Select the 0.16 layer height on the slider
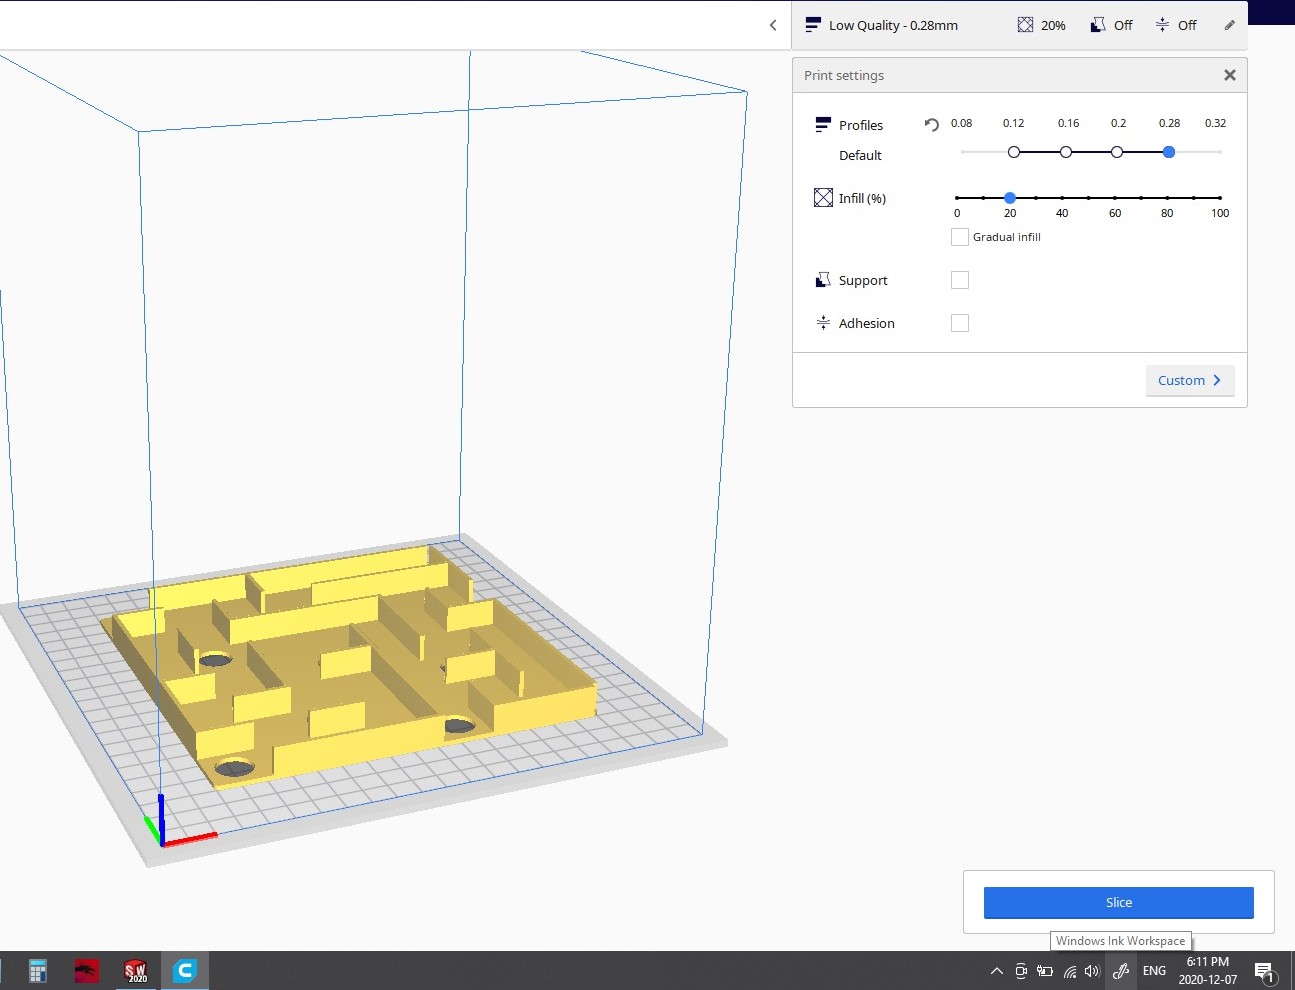 coord(1066,152)
